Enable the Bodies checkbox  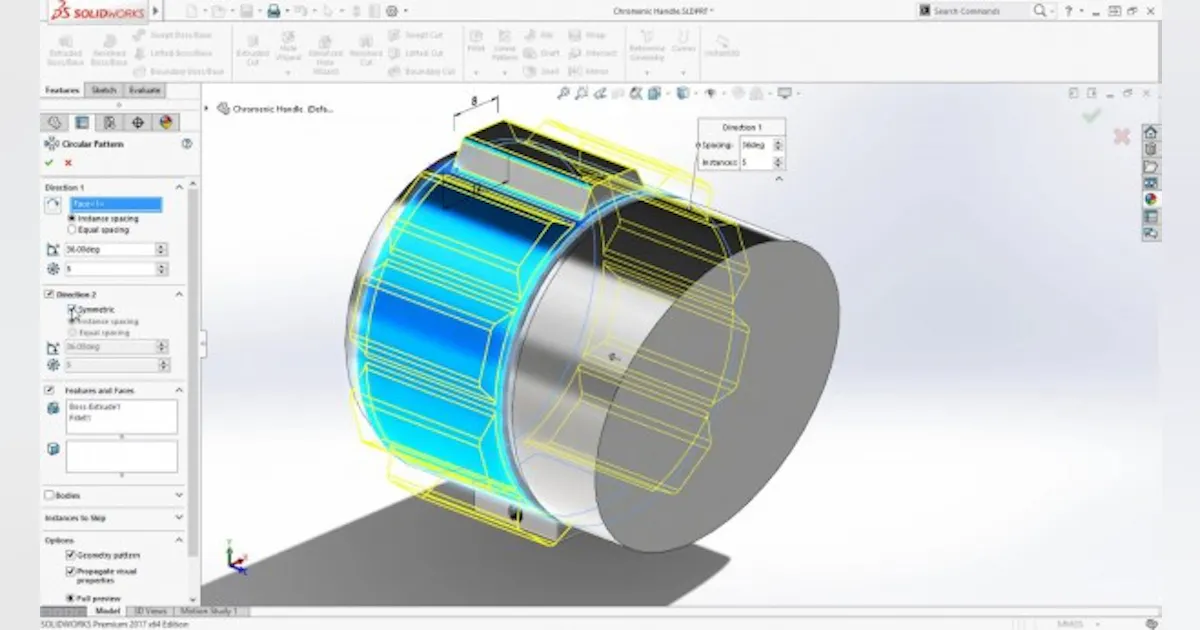49,495
